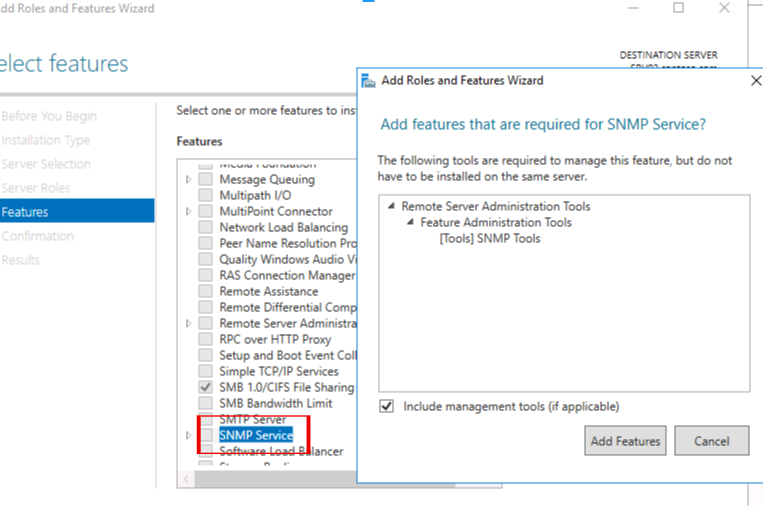The width and height of the screenshot is (763, 506).
Task: Check the SNMP Service checkbox
Action: (x=205, y=435)
